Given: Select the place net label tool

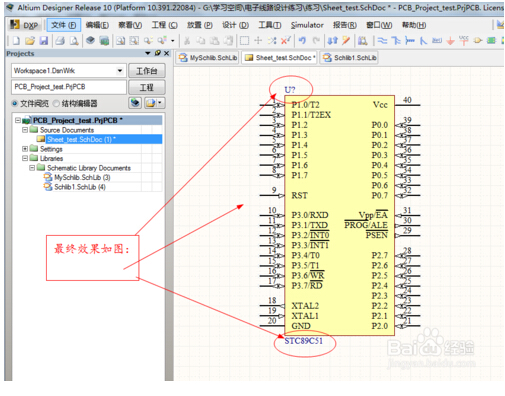Looking at the screenshot, I should (437, 41).
